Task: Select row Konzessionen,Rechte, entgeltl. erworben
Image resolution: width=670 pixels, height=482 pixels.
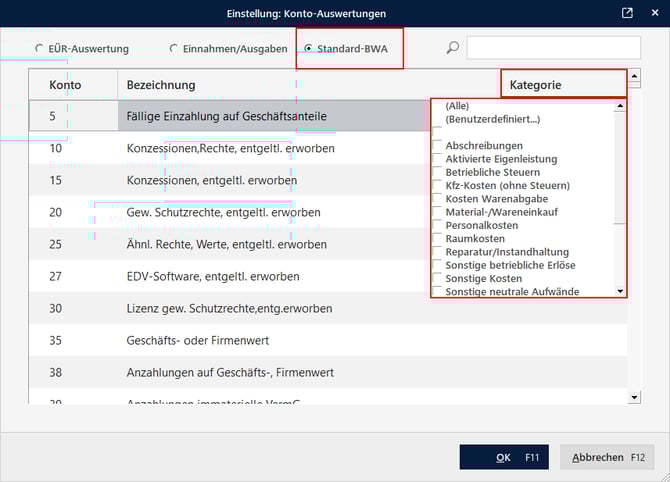Action: [231, 148]
